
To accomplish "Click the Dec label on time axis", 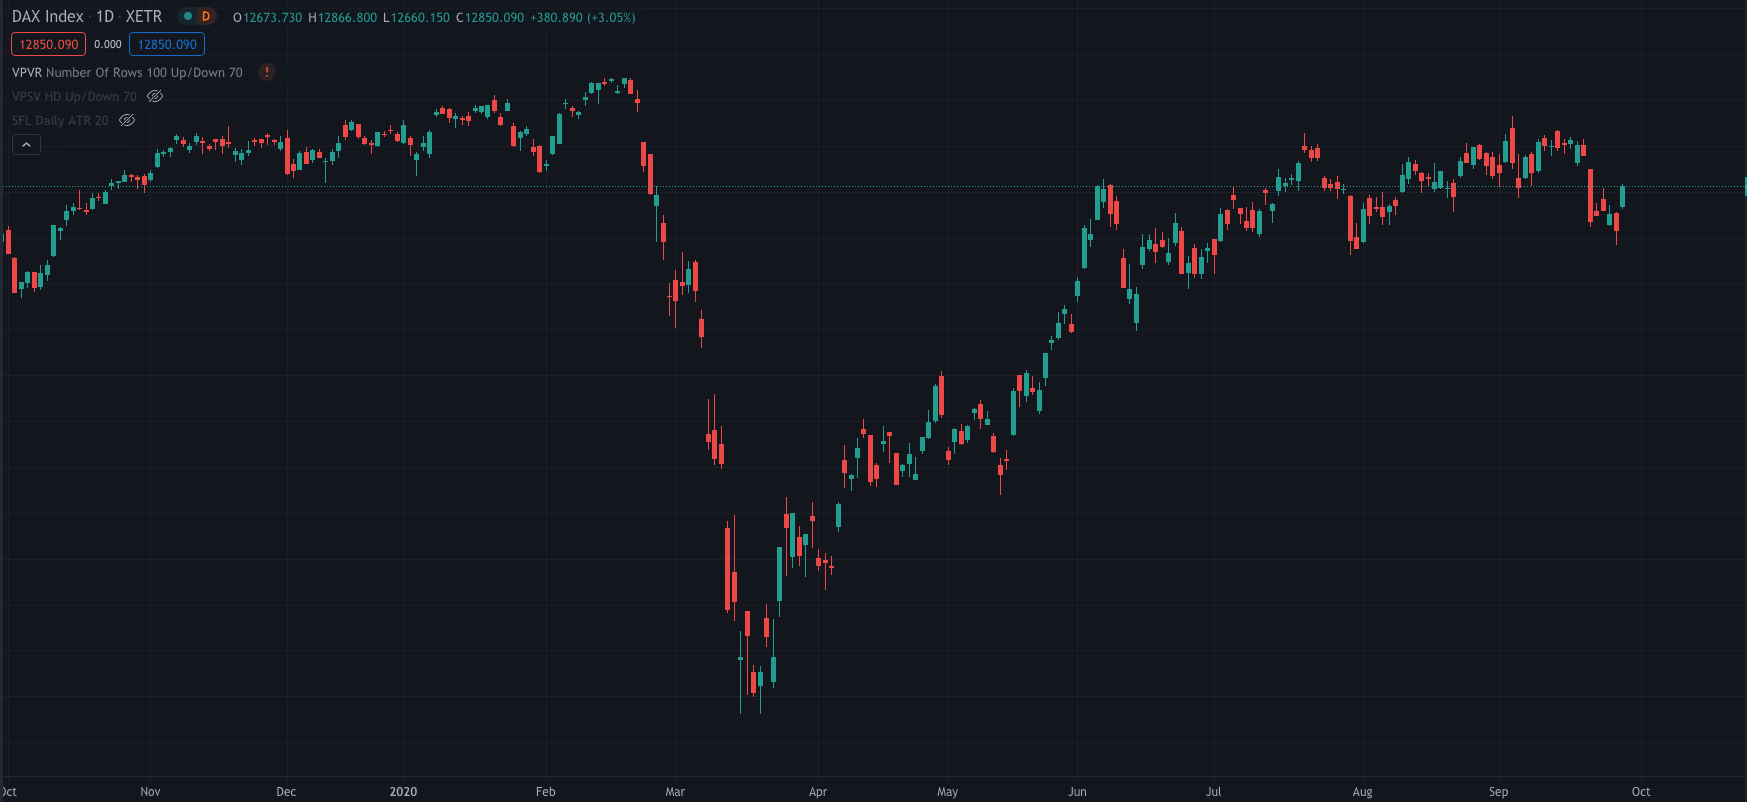I will [286, 791].
